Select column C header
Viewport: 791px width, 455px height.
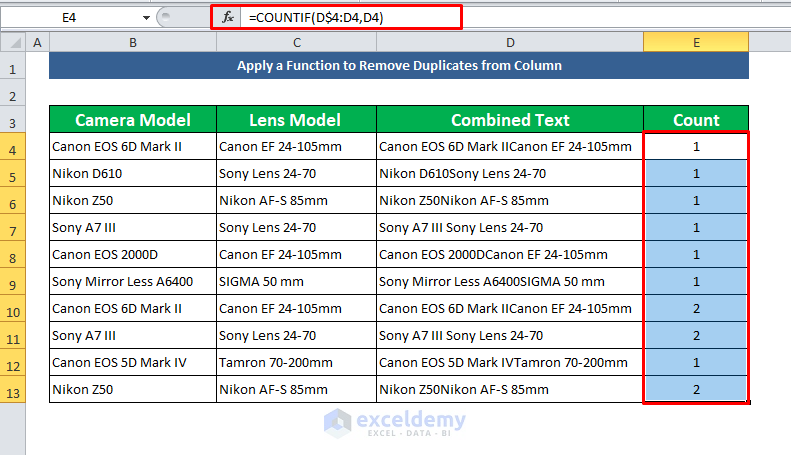[x=297, y=42]
